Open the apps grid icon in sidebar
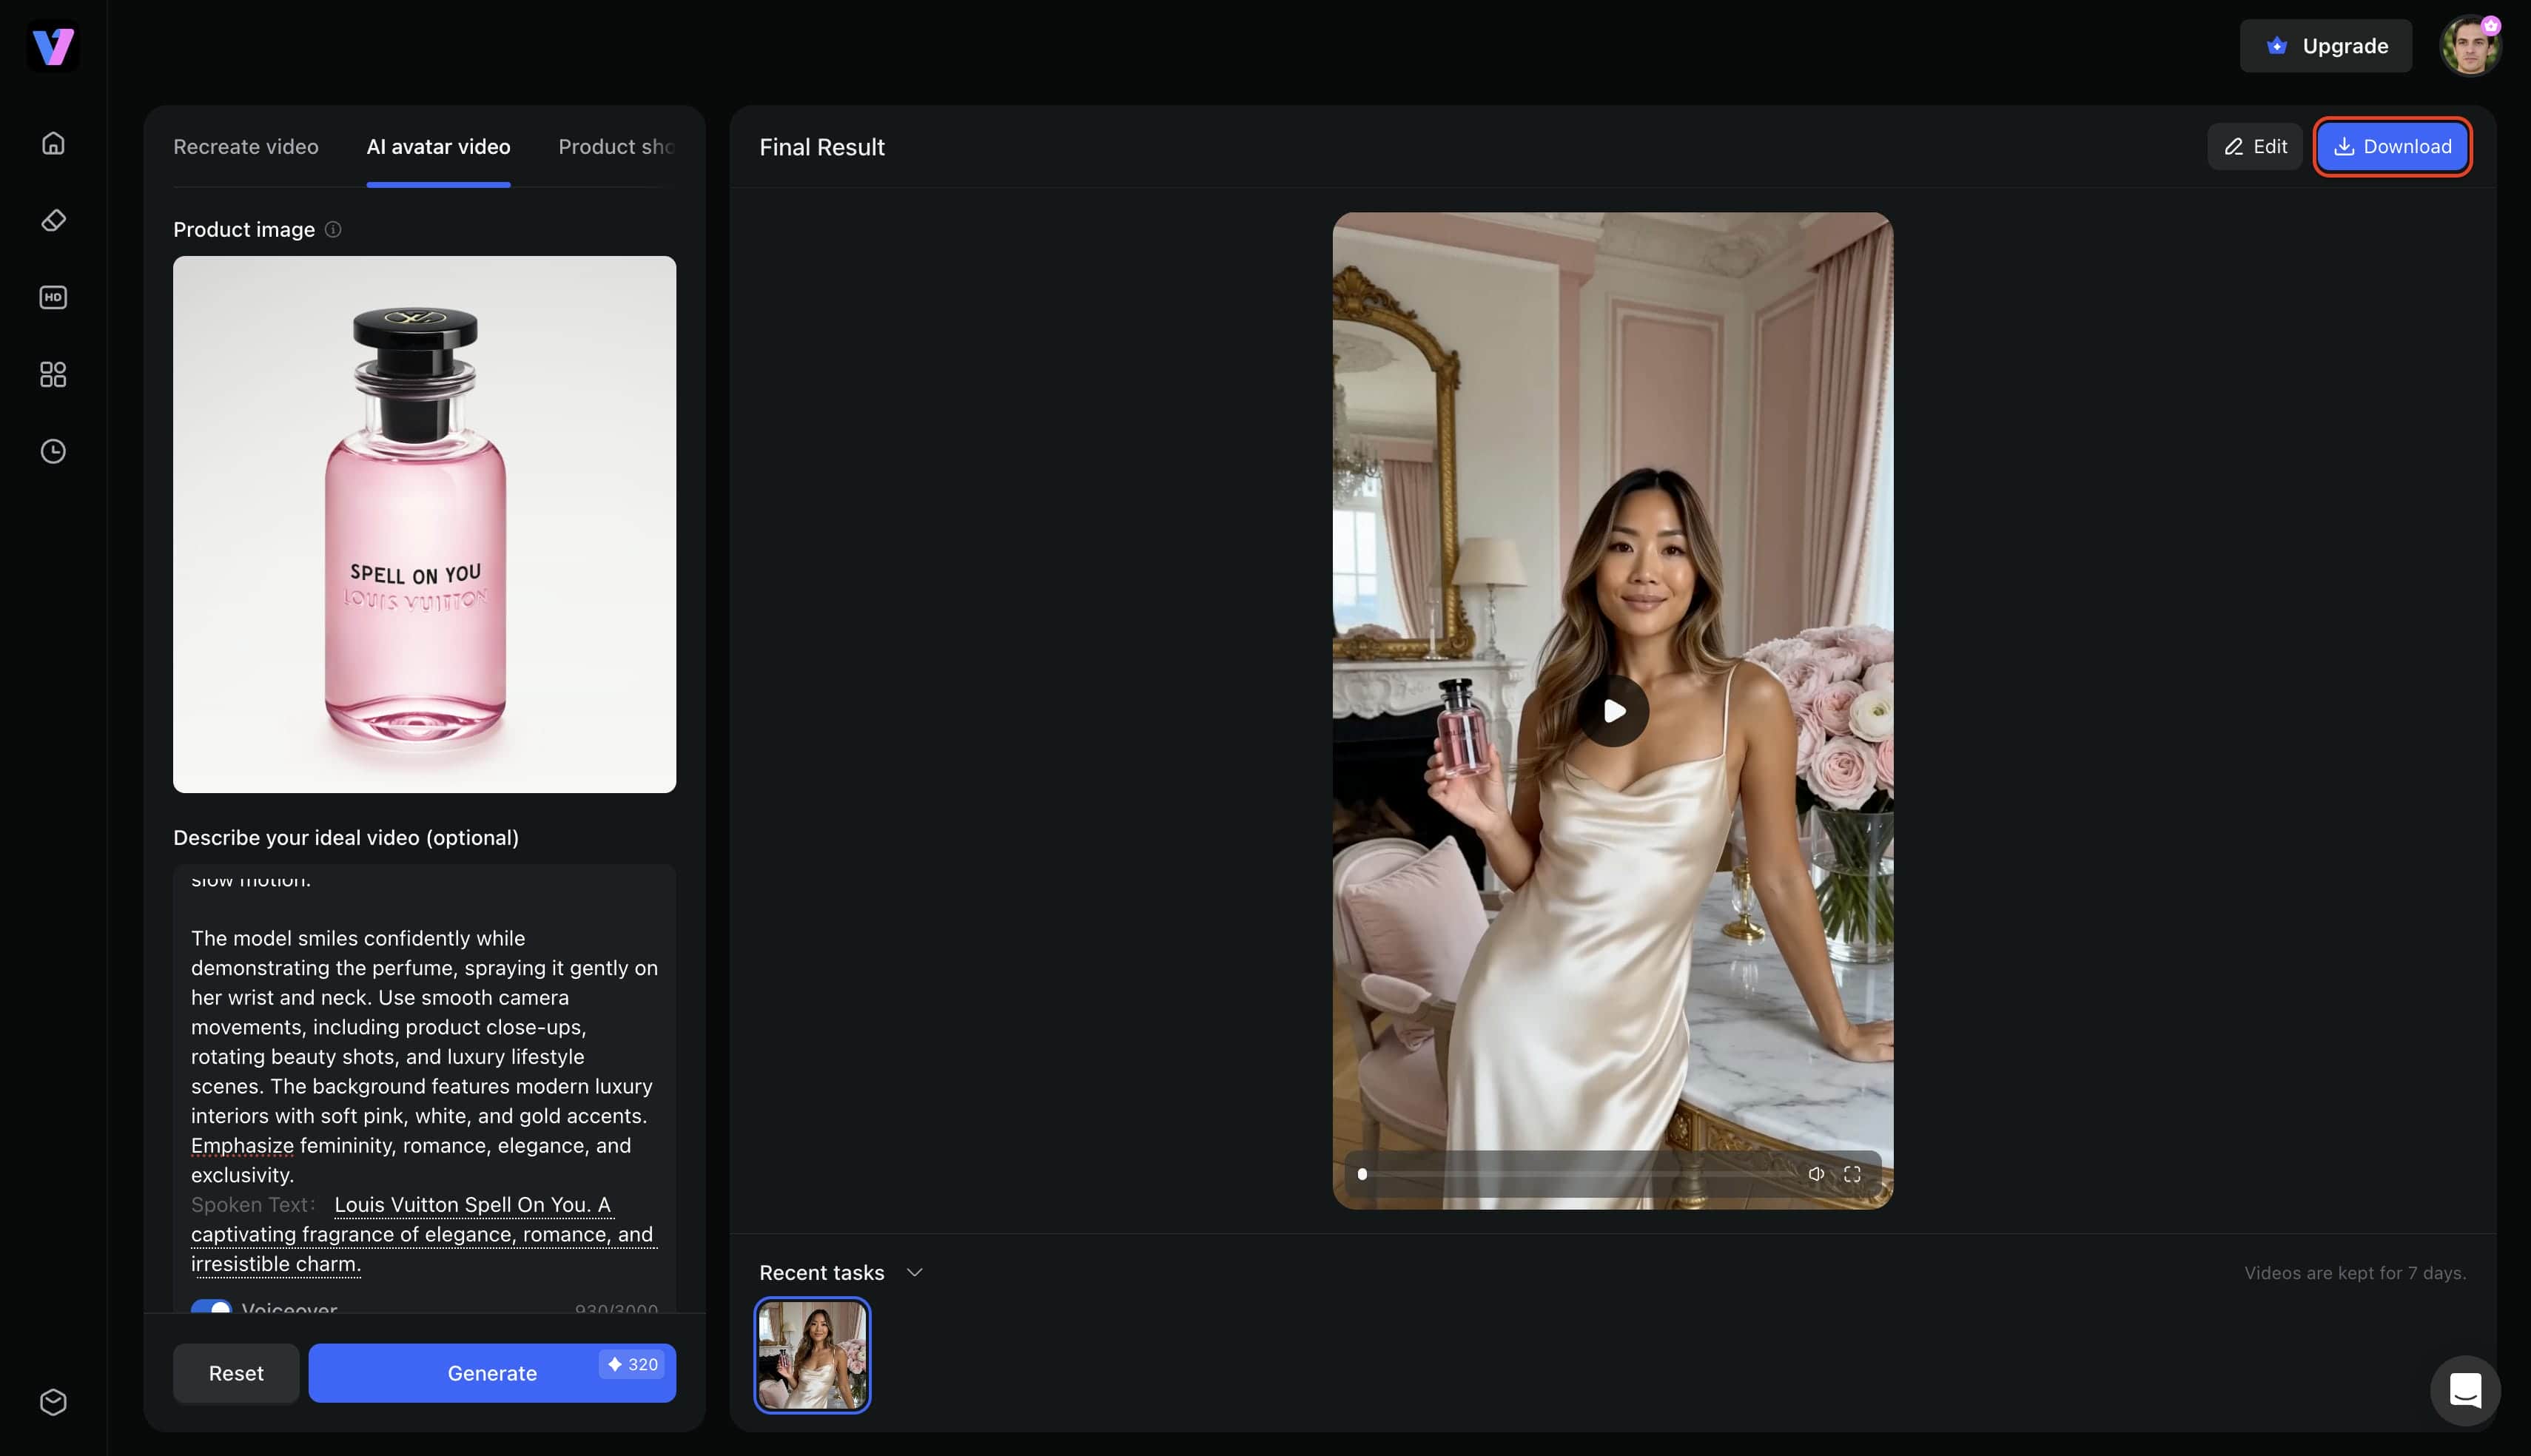The image size is (2531, 1456). click(x=53, y=374)
